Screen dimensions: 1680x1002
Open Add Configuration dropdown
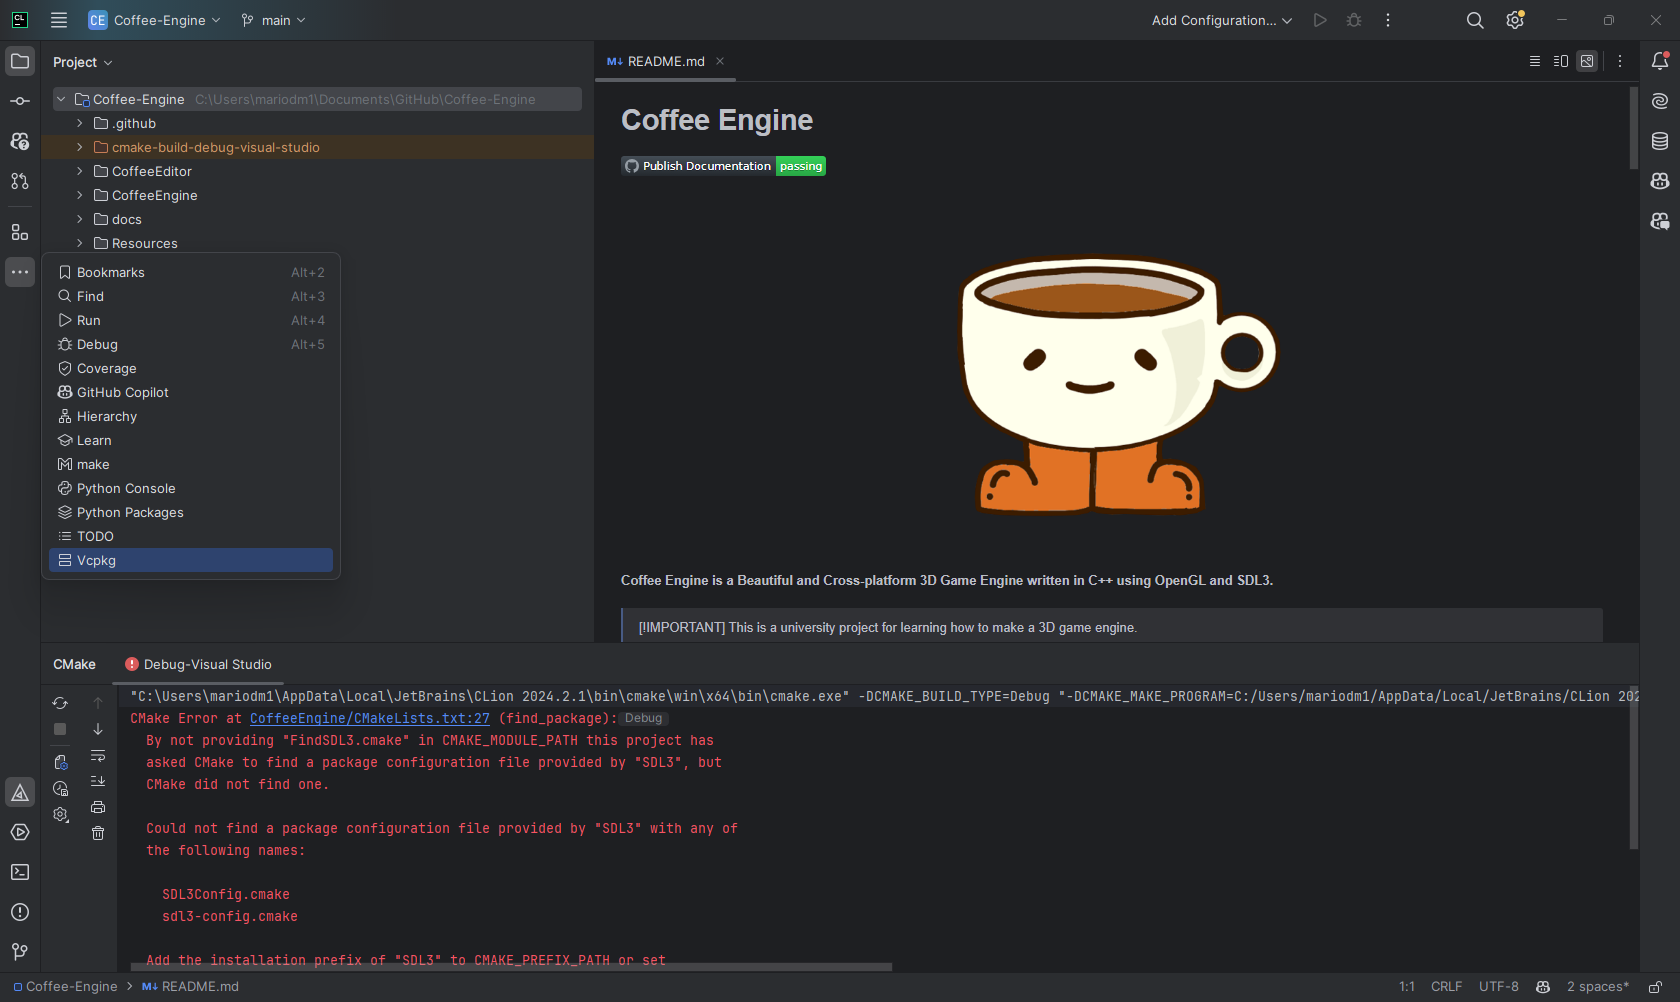click(1221, 20)
